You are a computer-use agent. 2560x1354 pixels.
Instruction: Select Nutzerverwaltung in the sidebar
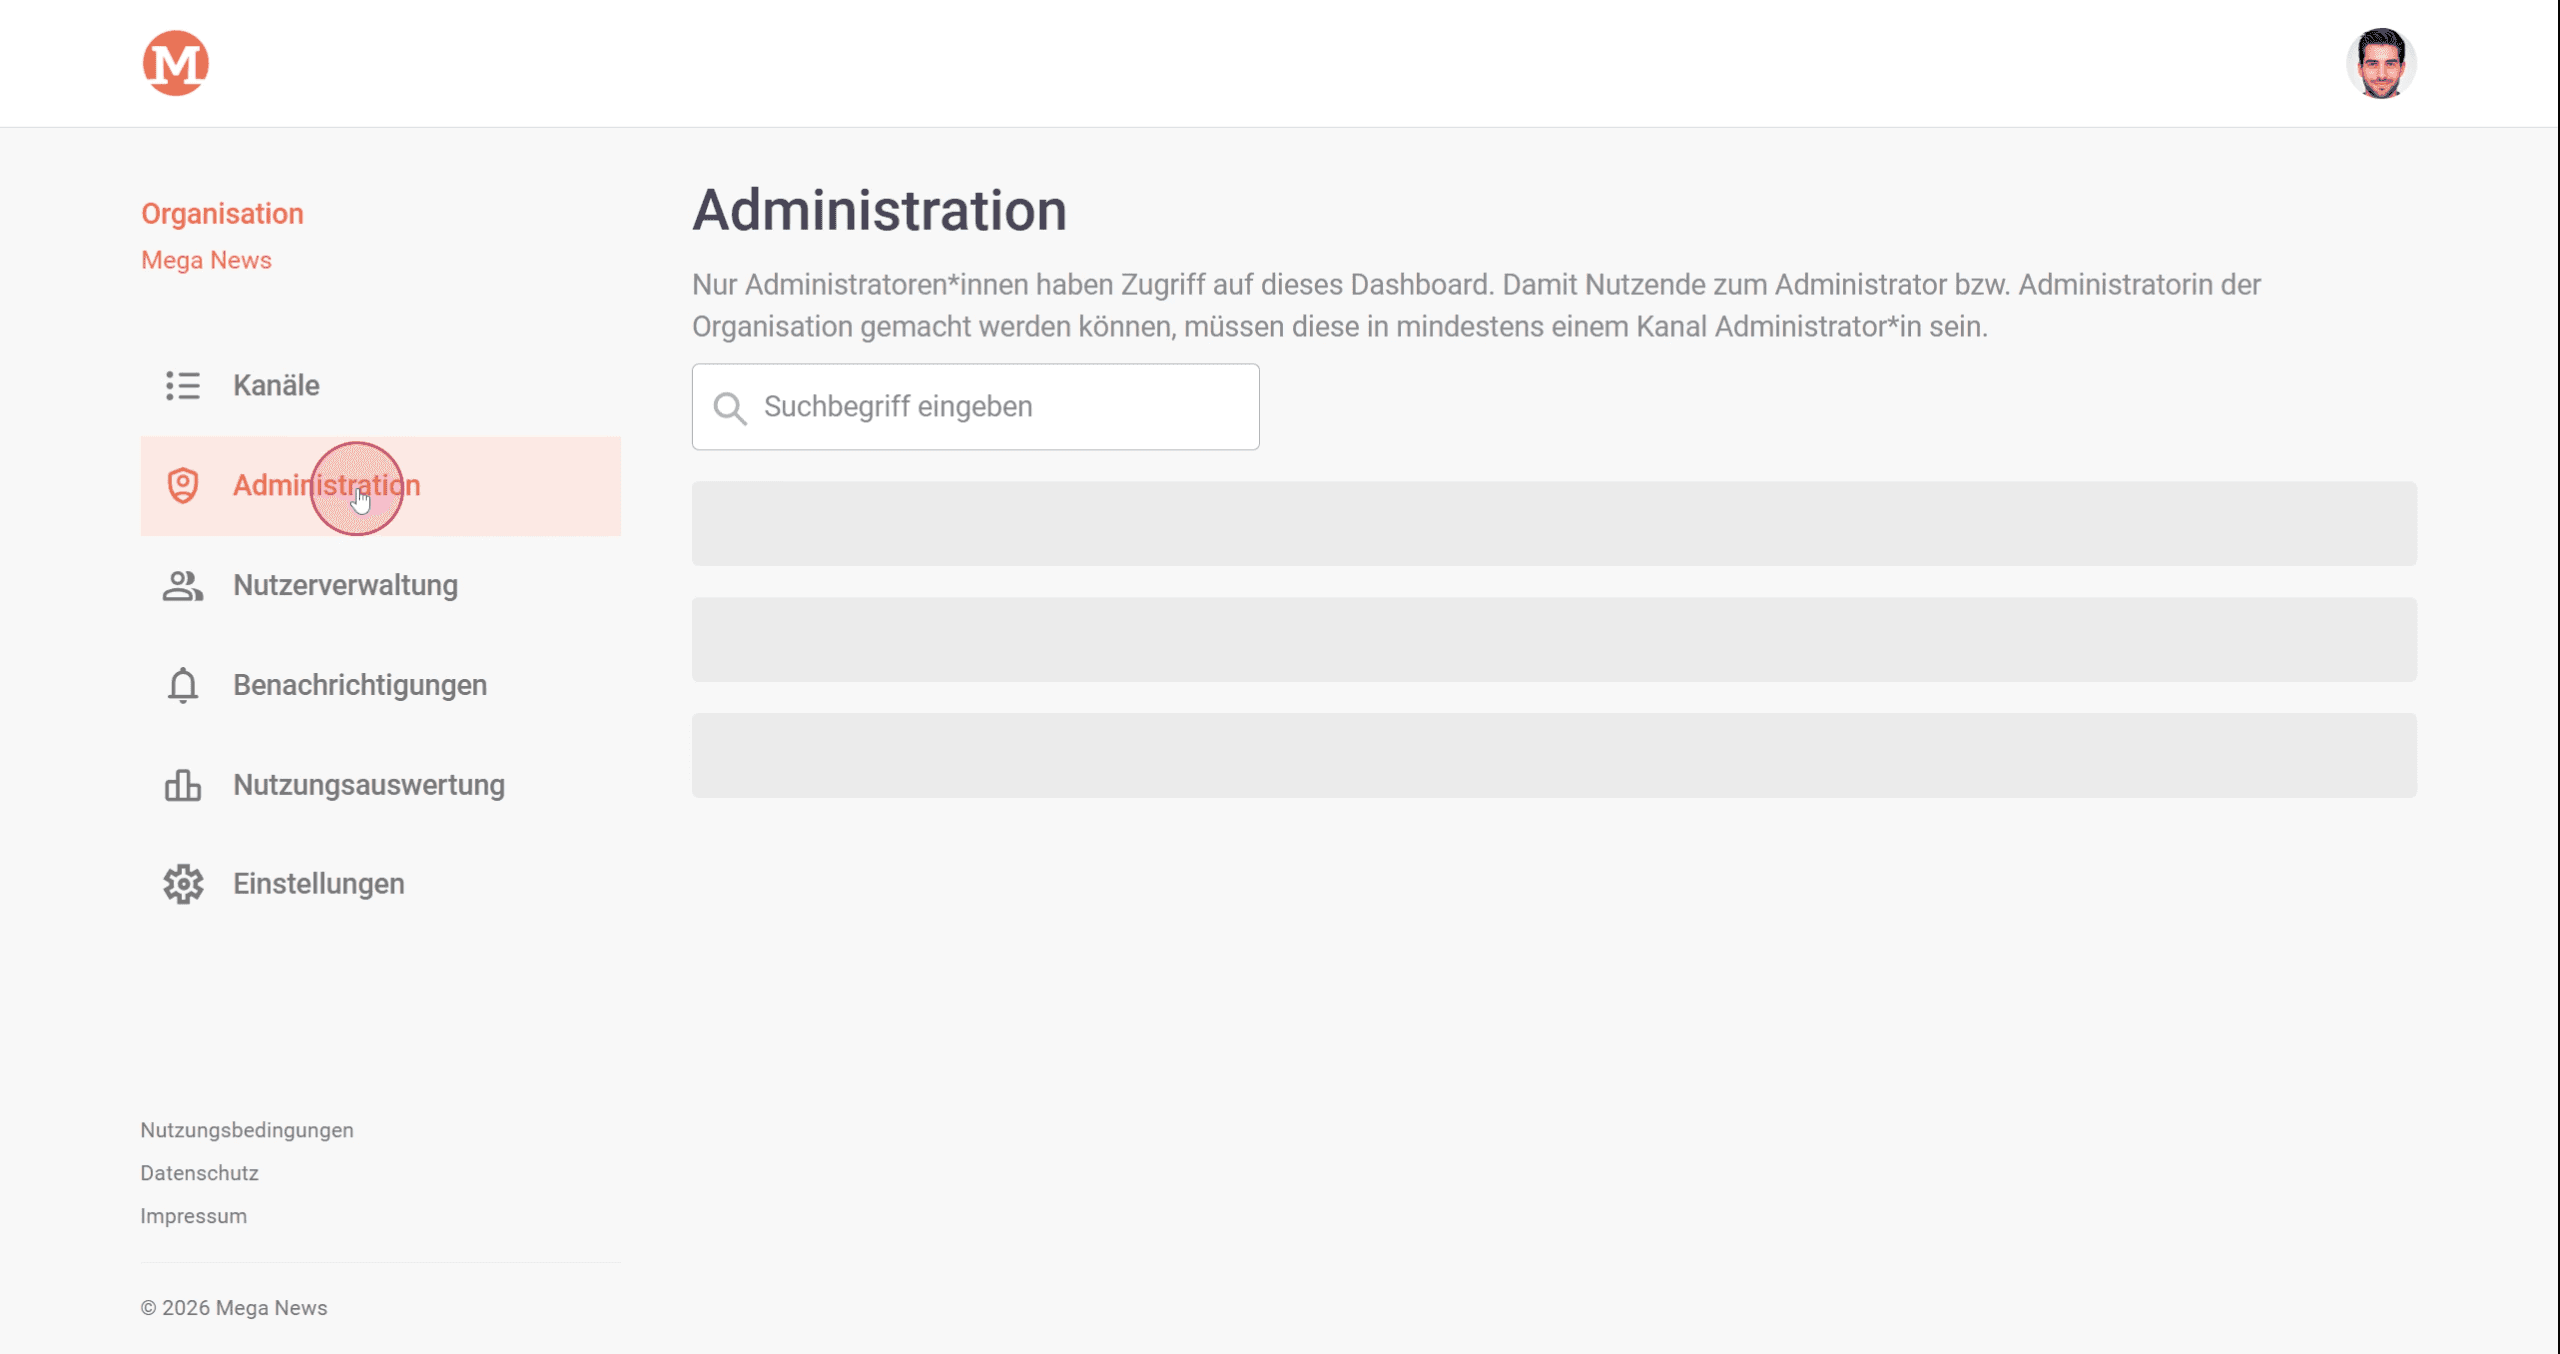[x=345, y=586]
